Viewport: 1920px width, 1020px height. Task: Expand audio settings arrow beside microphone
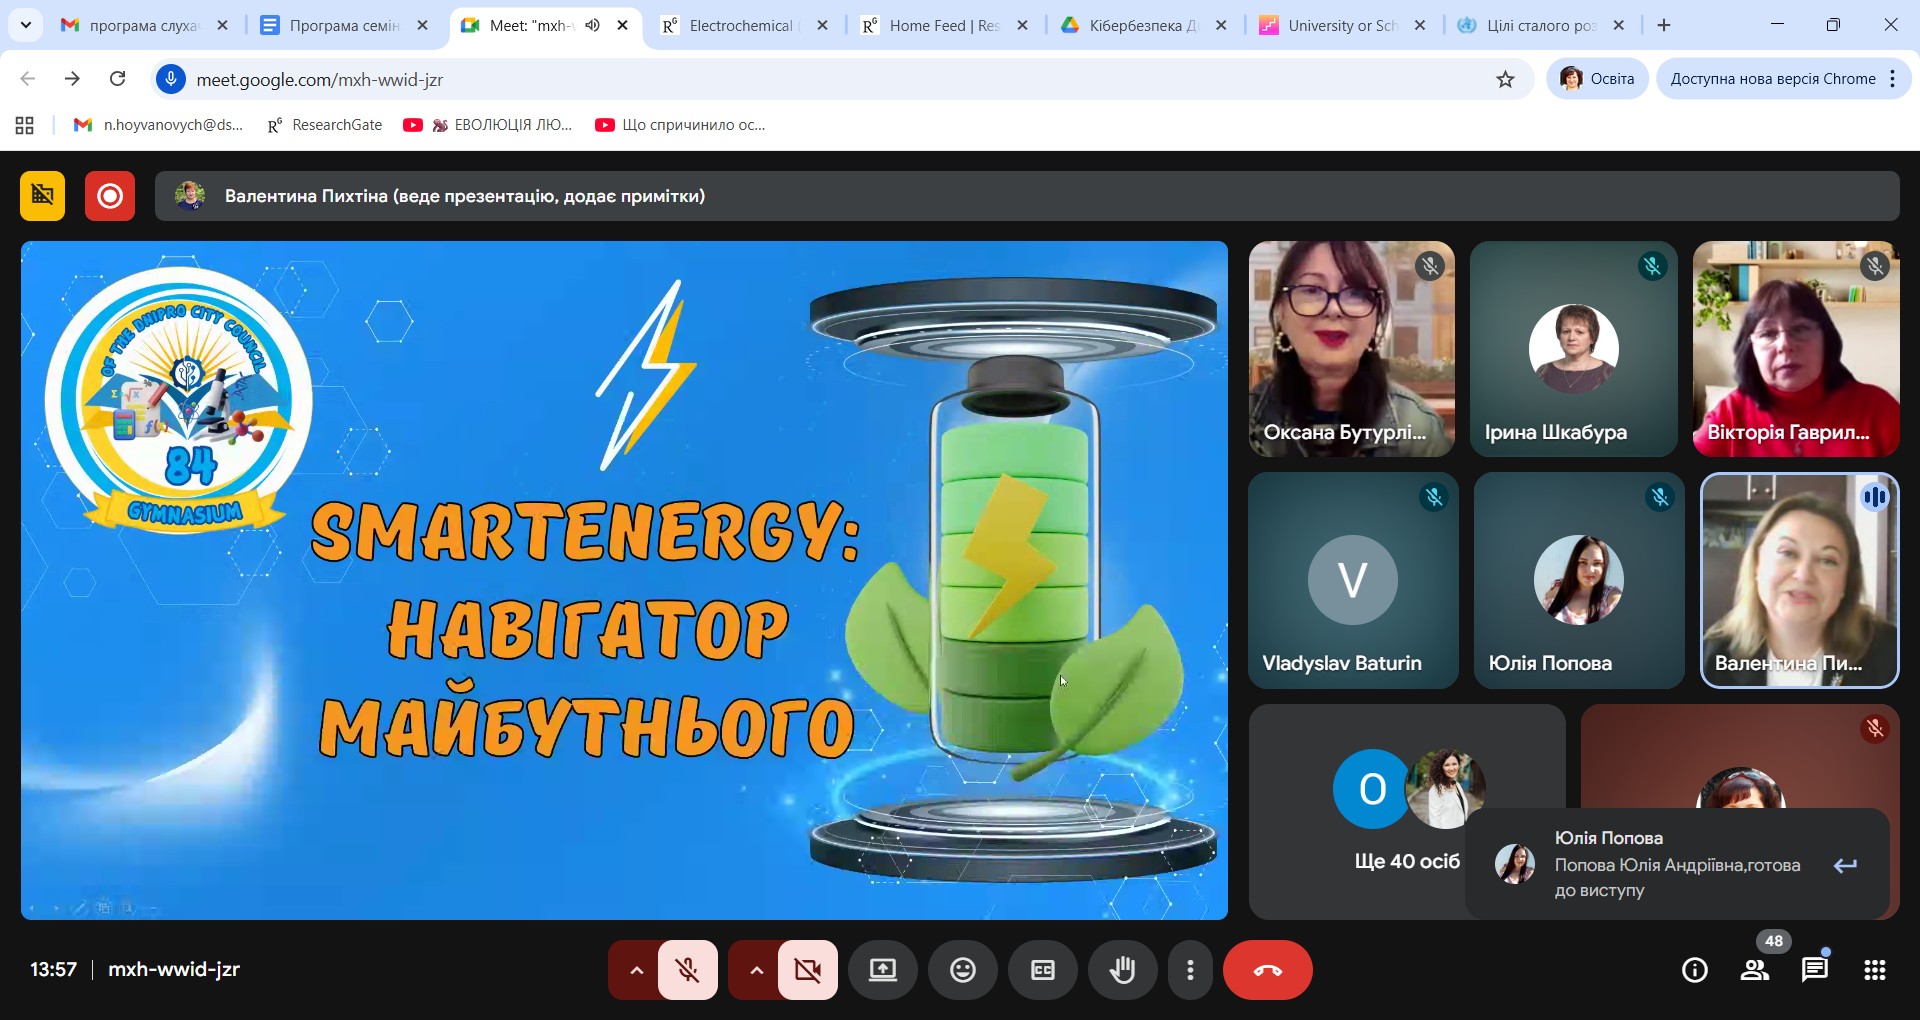[635, 970]
